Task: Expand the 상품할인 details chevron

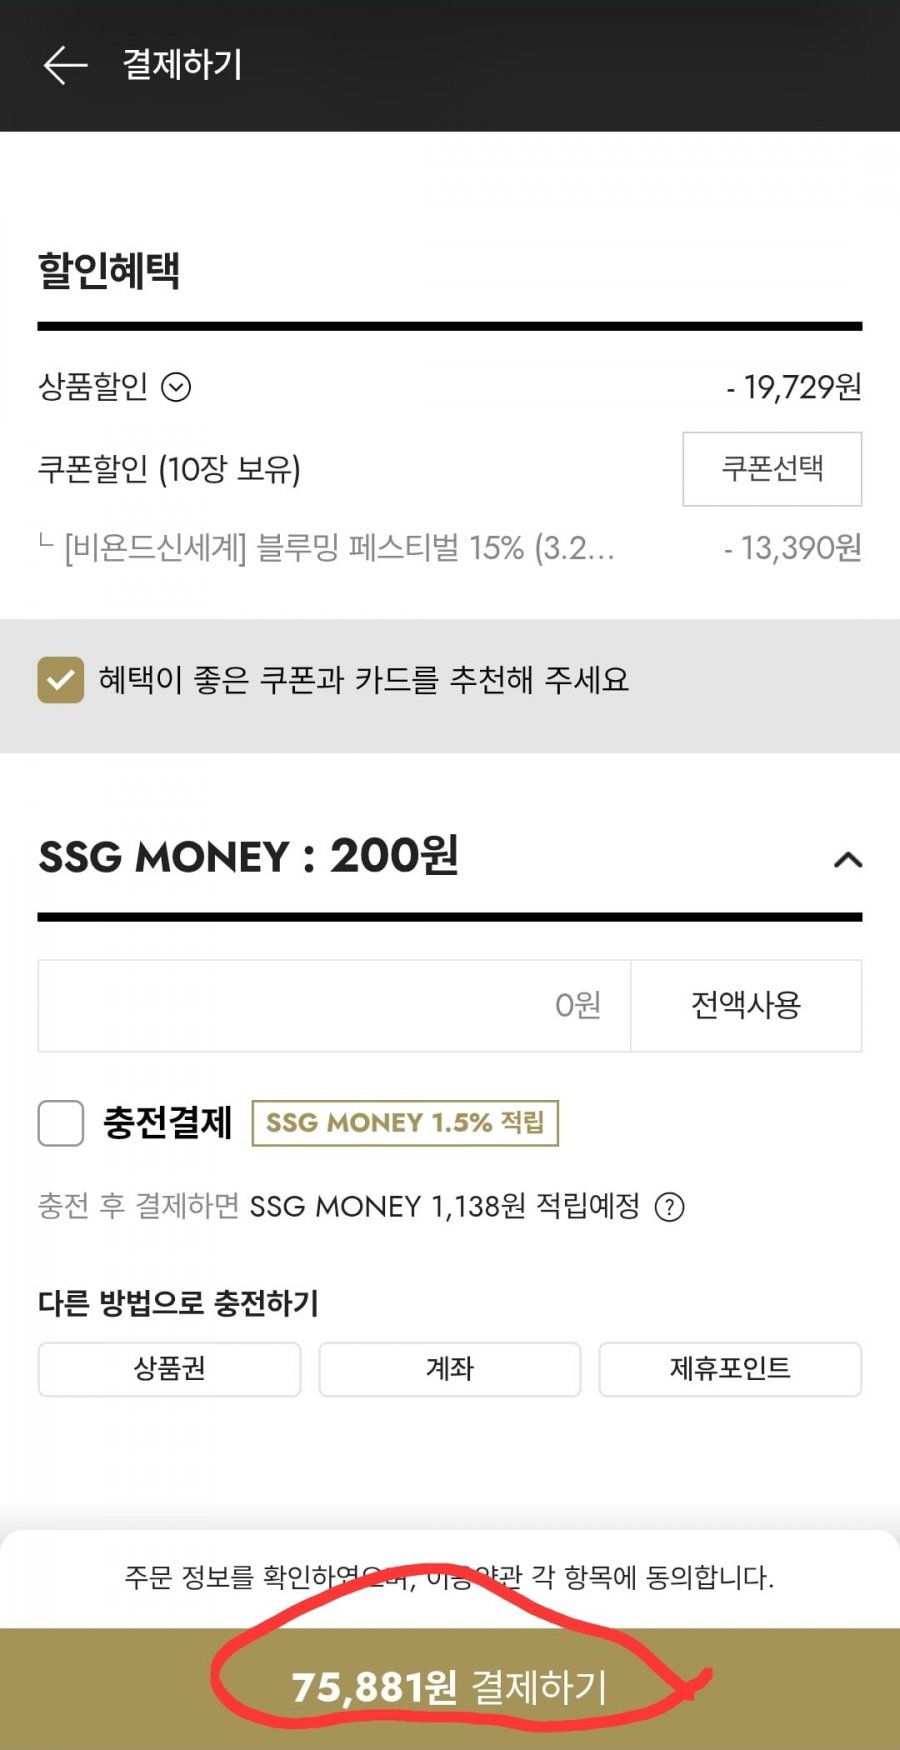Action: coord(176,387)
